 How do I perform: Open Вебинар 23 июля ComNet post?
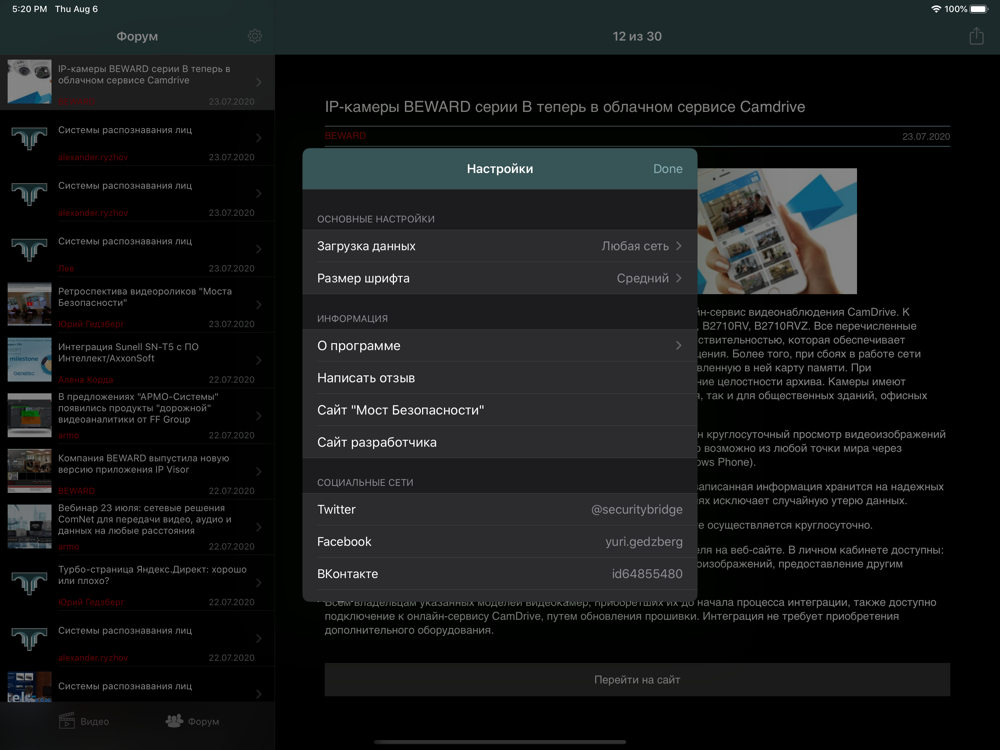(x=137, y=527)
